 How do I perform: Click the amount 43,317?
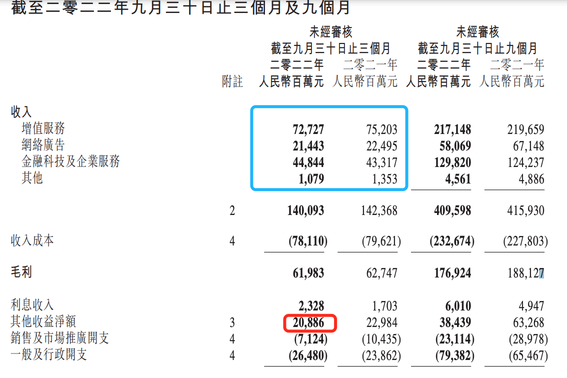tap(382, 163)
